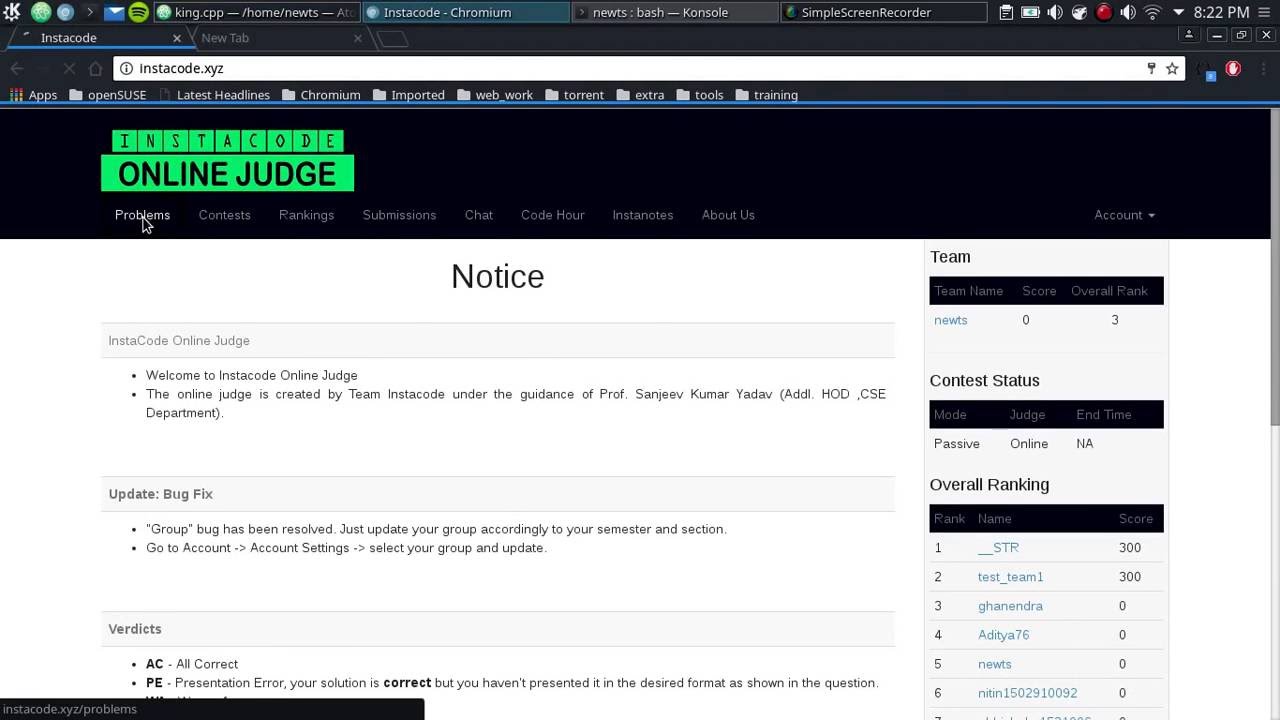Open the Code Hour nav item
1280x720 pixels.
click(x=552, y=215)
